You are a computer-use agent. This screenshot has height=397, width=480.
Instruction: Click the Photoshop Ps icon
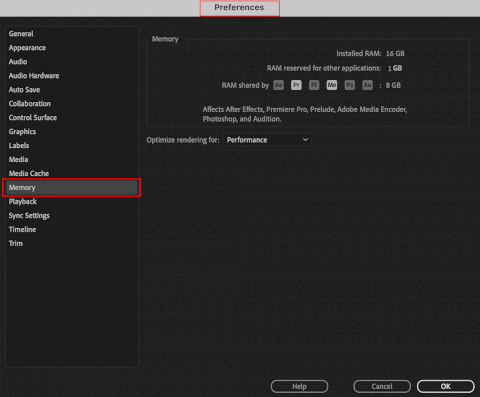click(x=350, y=85)
